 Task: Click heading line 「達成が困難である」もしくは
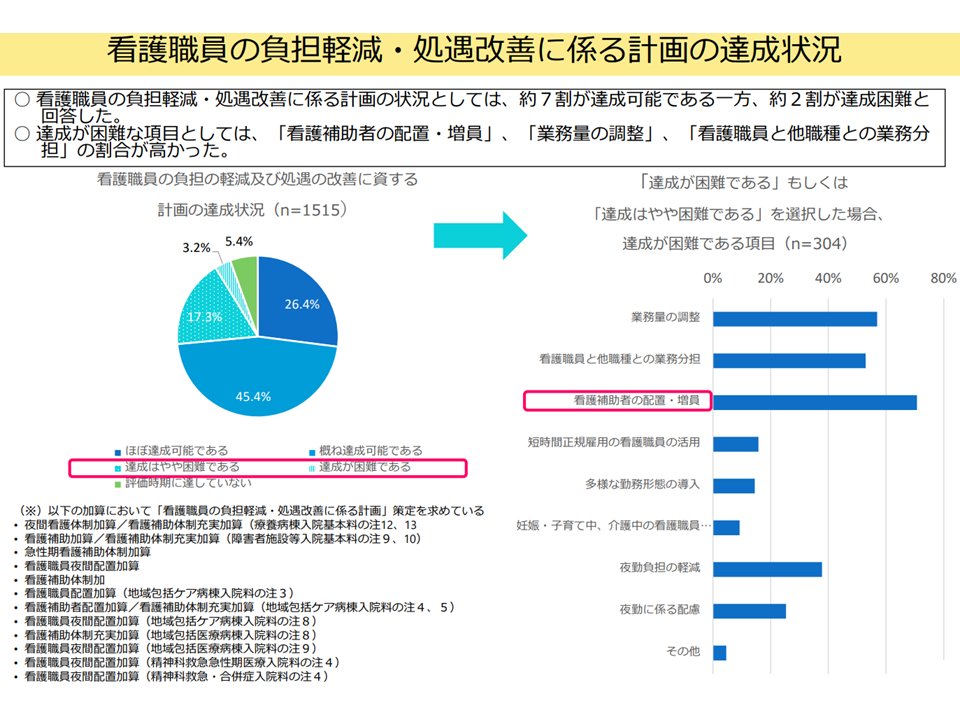pos(743,182)
